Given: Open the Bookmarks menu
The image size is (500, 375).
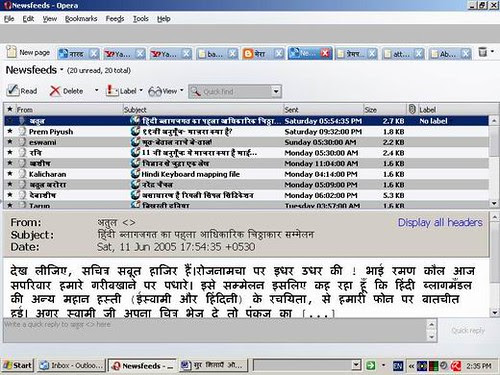Looking at the screenshot, I should (81, 19).
